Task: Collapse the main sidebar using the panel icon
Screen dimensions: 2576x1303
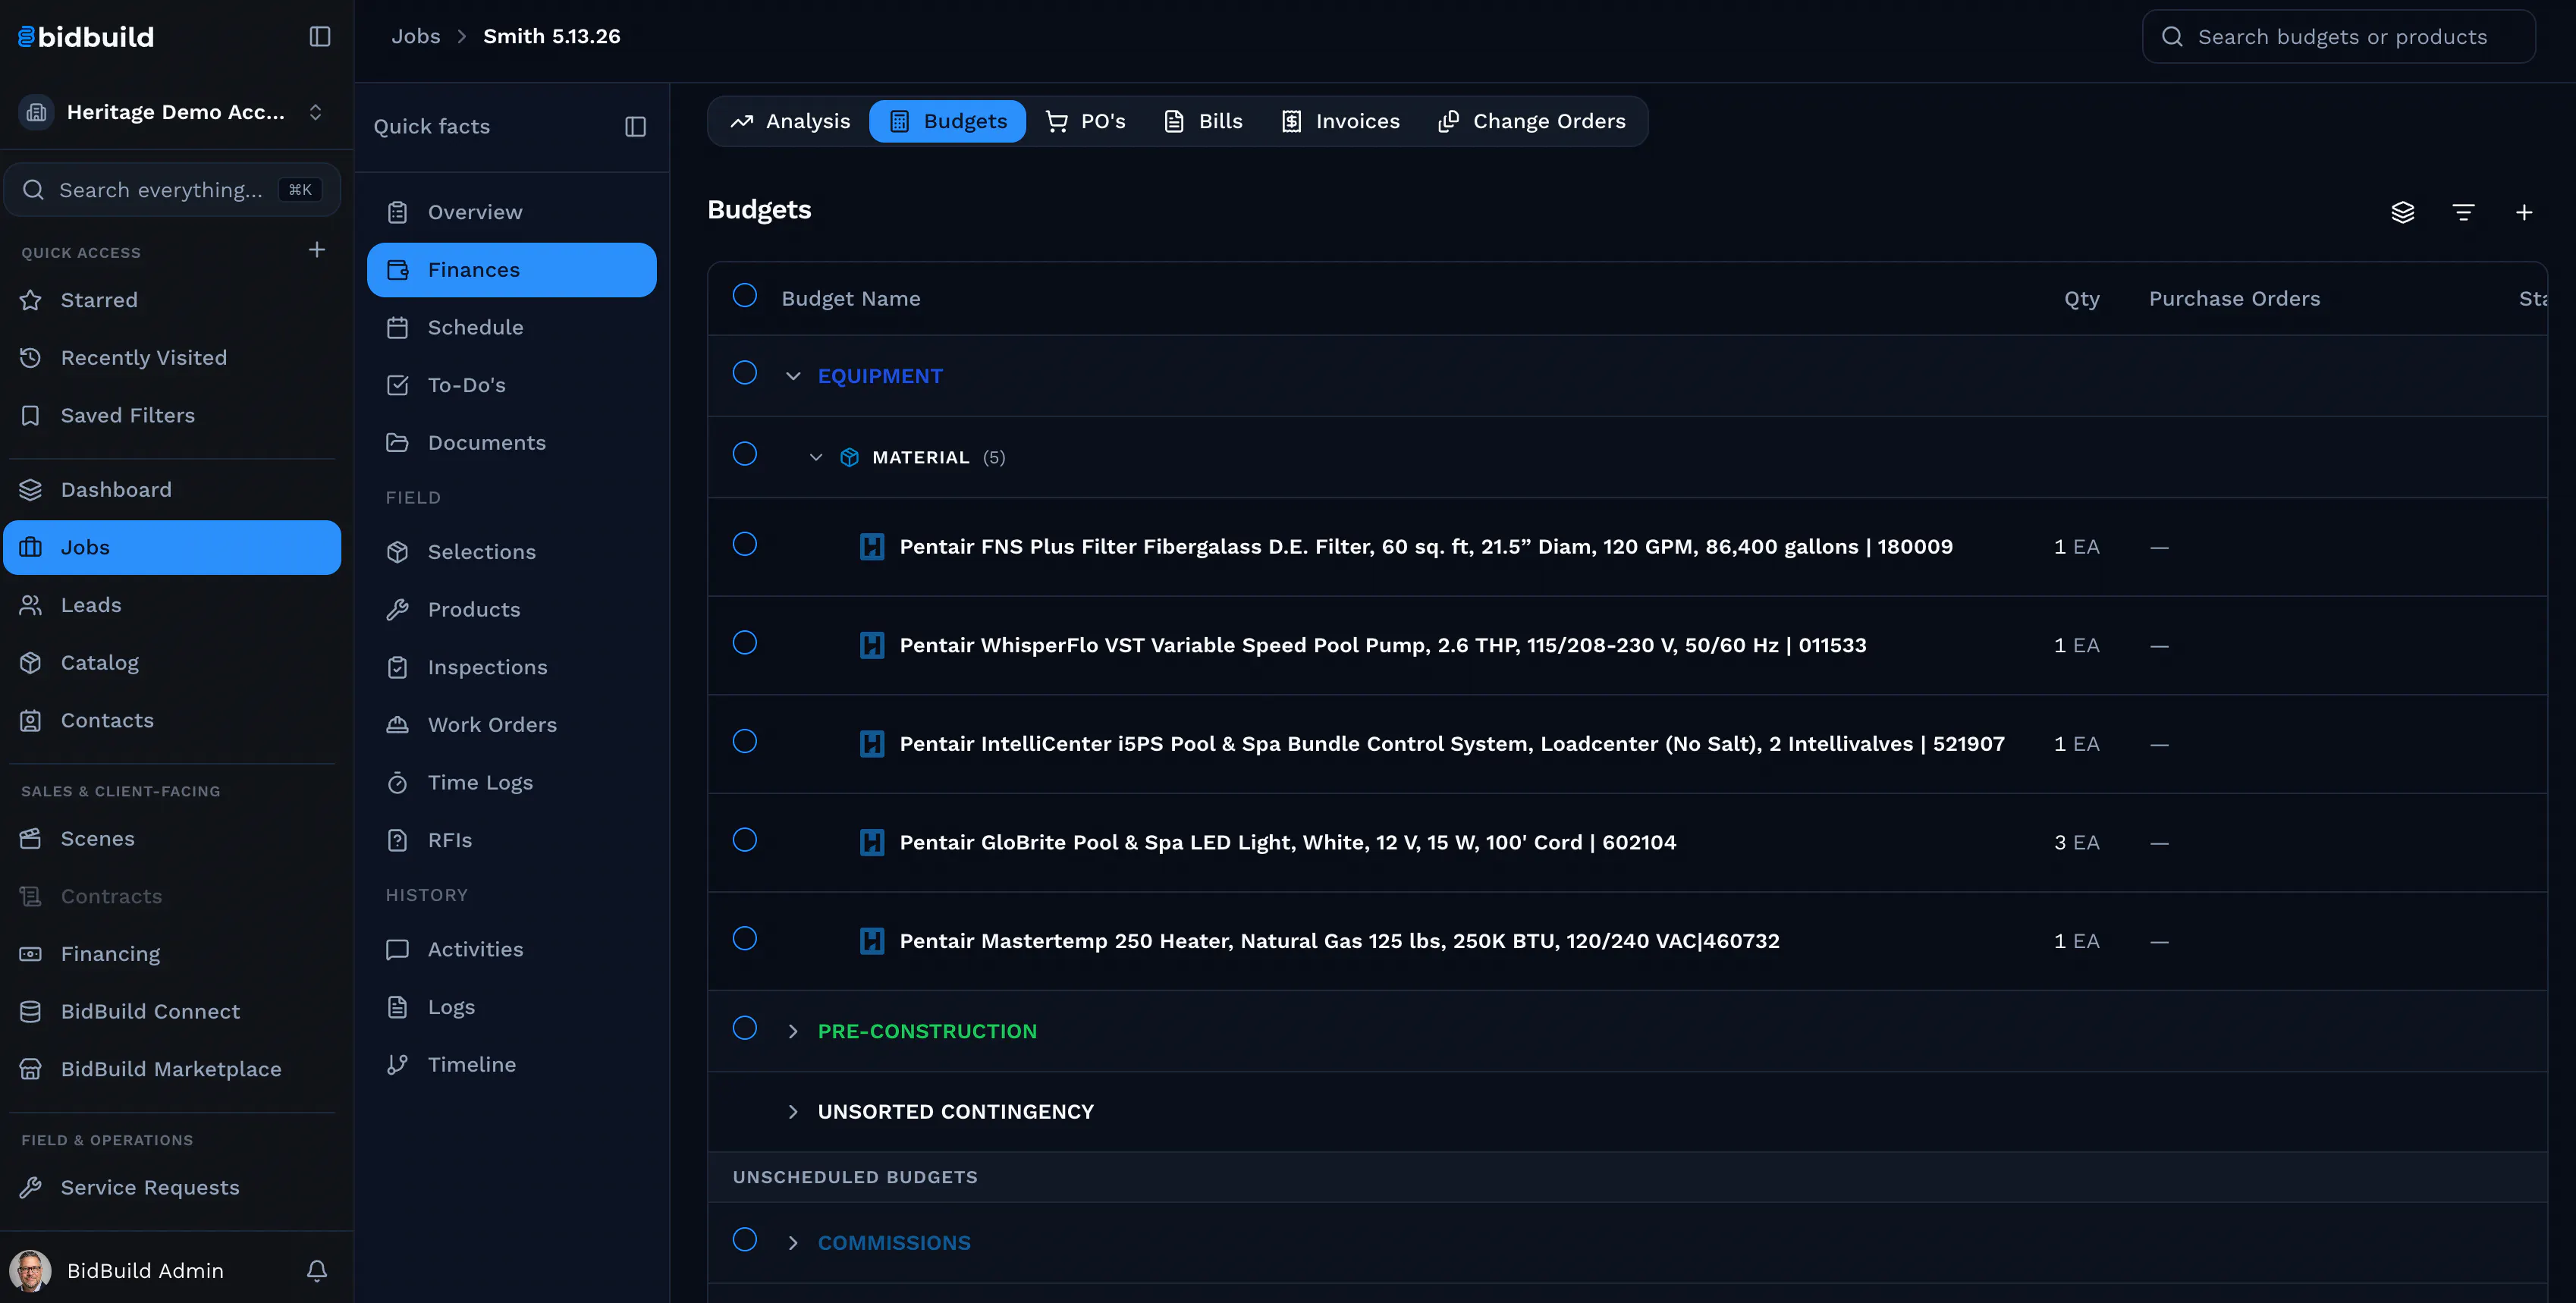Action: click(x=320, y=37)
